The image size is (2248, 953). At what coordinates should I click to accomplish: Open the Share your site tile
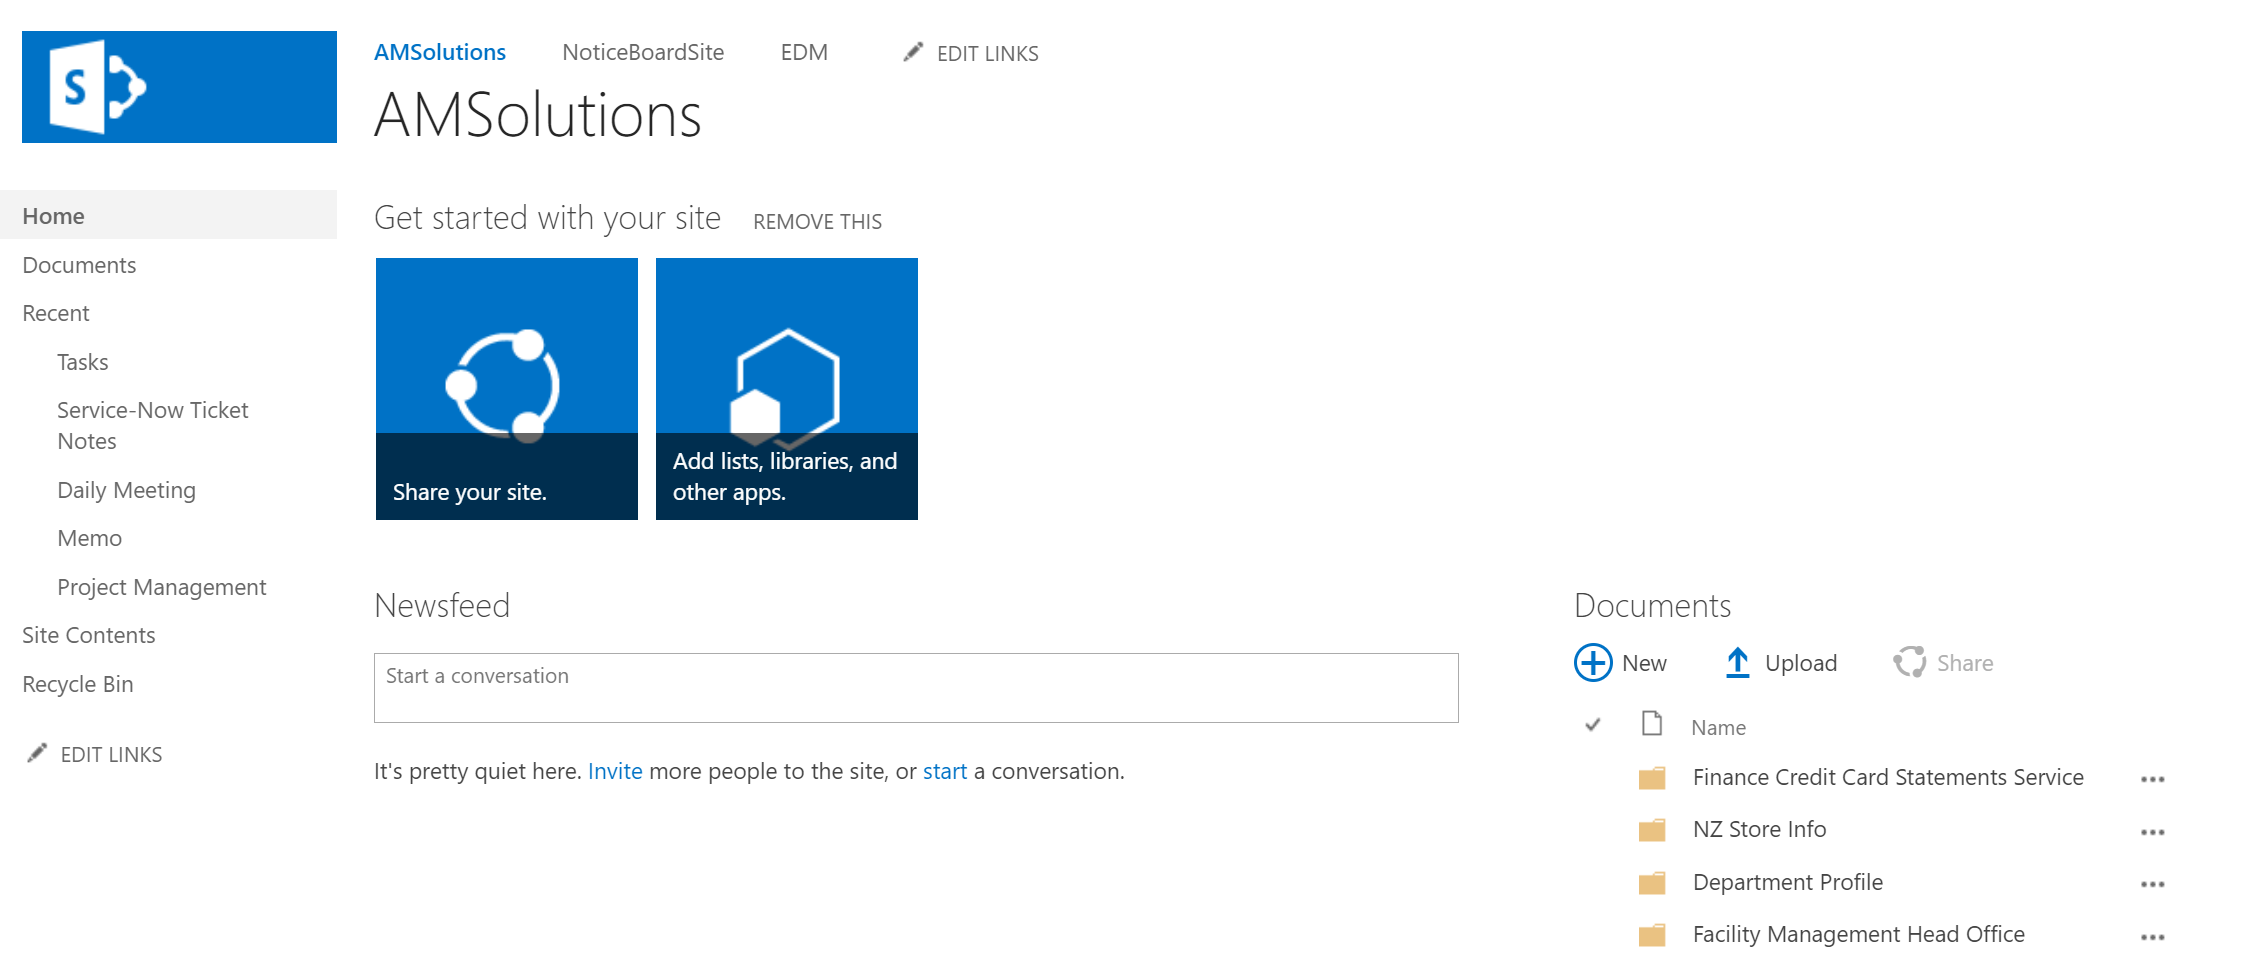click(x=507, y=389)
